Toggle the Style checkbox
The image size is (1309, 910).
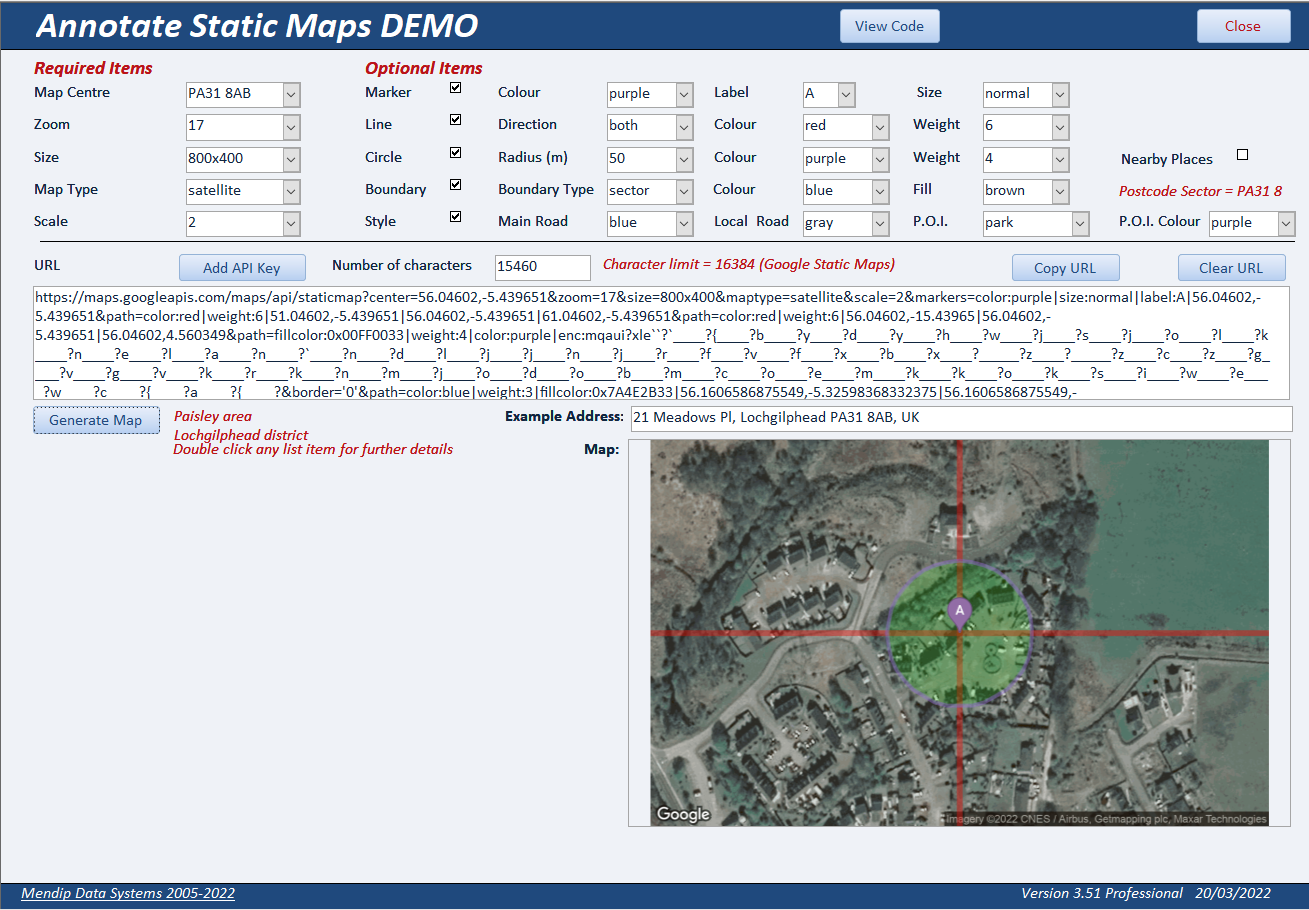tap(456, 217)
